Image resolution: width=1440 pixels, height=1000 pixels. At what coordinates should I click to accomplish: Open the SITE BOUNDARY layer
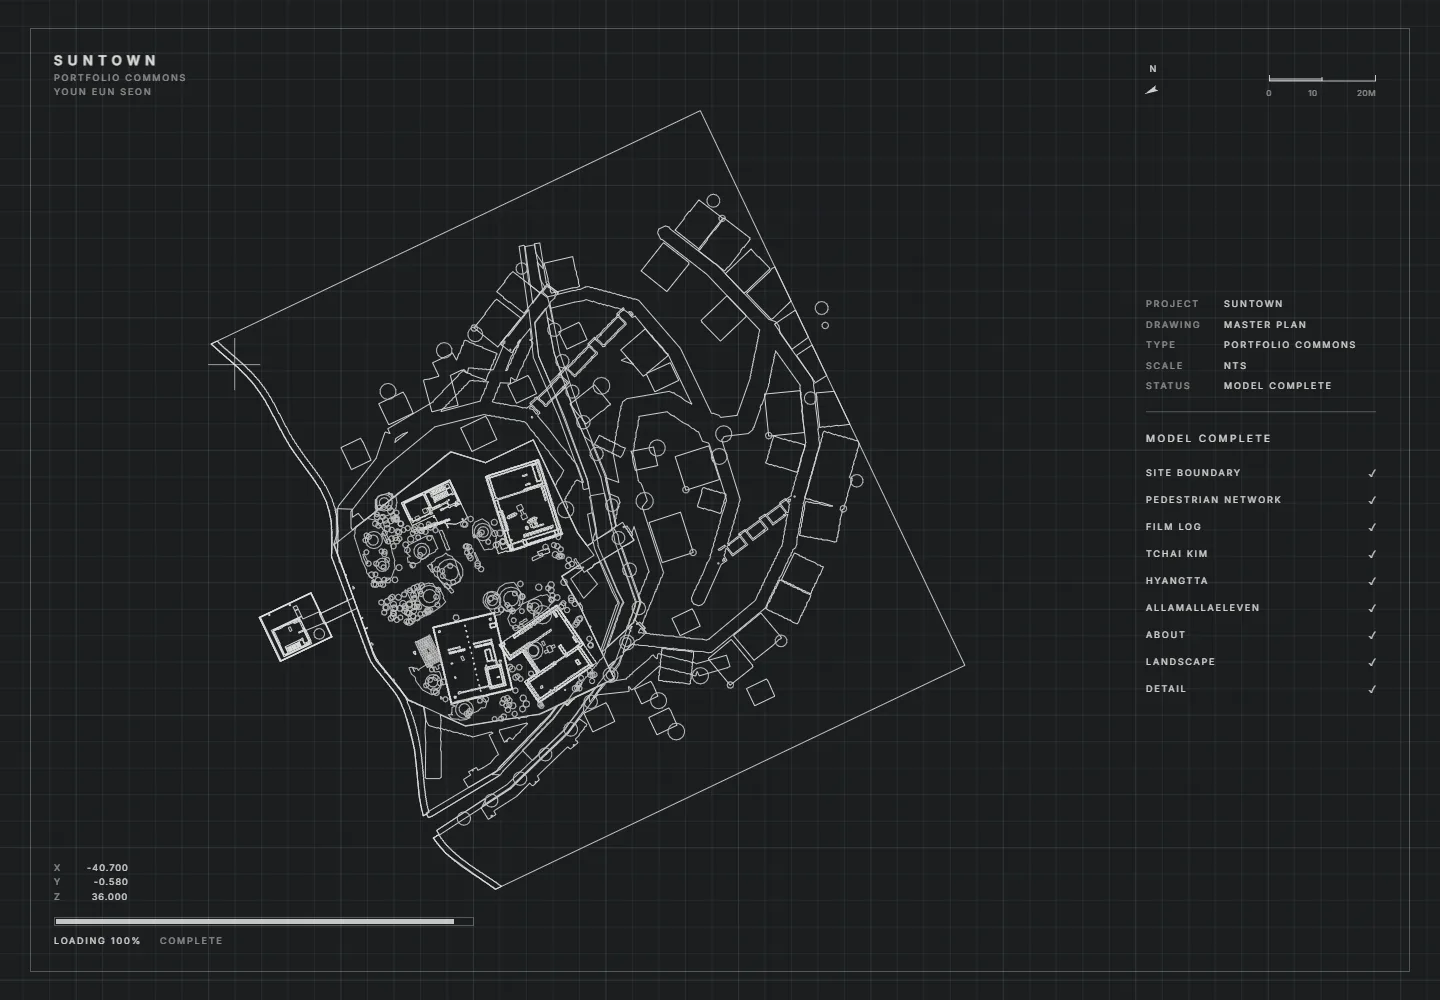click(1193, 473)
